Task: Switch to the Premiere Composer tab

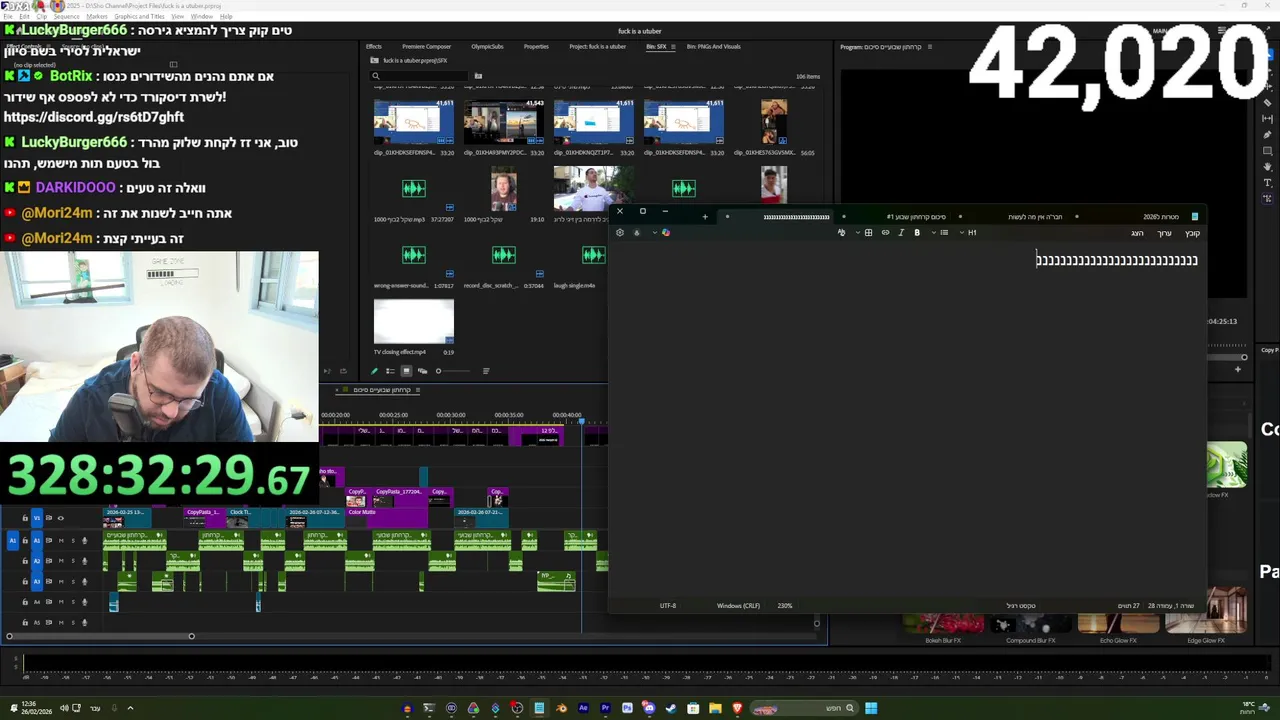Action: 426,46
